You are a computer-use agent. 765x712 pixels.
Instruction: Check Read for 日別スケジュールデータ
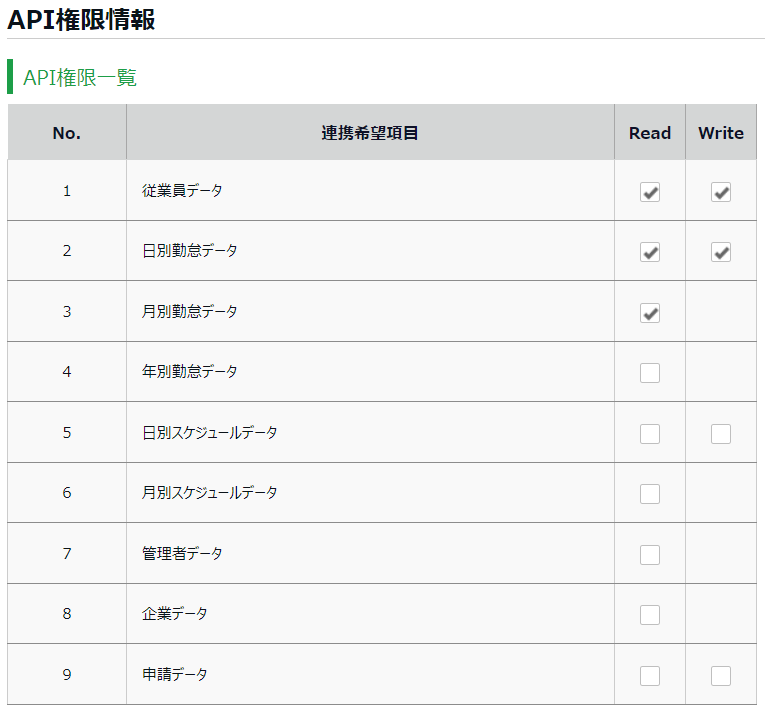[x=650, y=434]
